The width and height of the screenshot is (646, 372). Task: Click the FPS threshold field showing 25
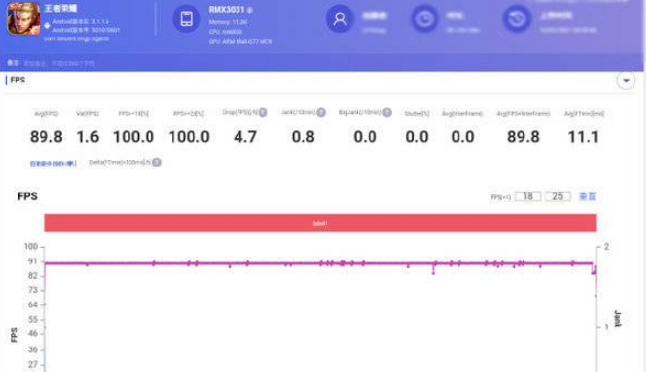(x=557, y=197)
